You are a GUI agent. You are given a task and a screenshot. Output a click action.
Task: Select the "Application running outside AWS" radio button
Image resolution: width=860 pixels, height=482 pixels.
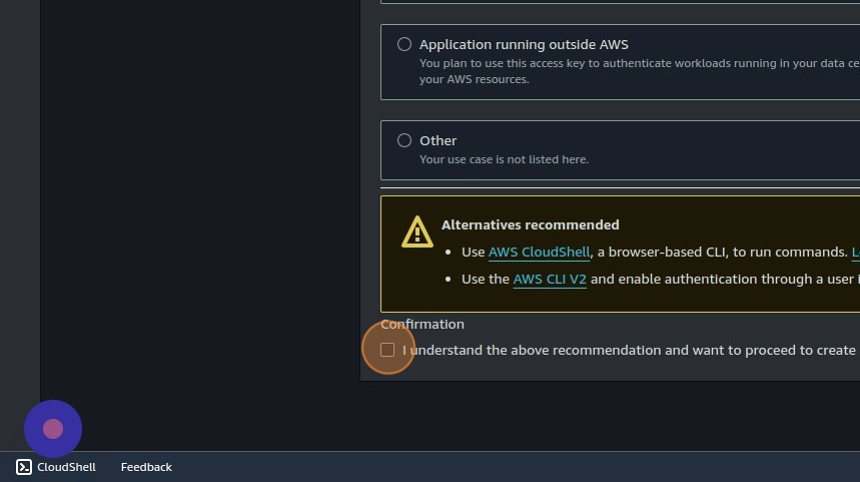(x=404, y=44)
